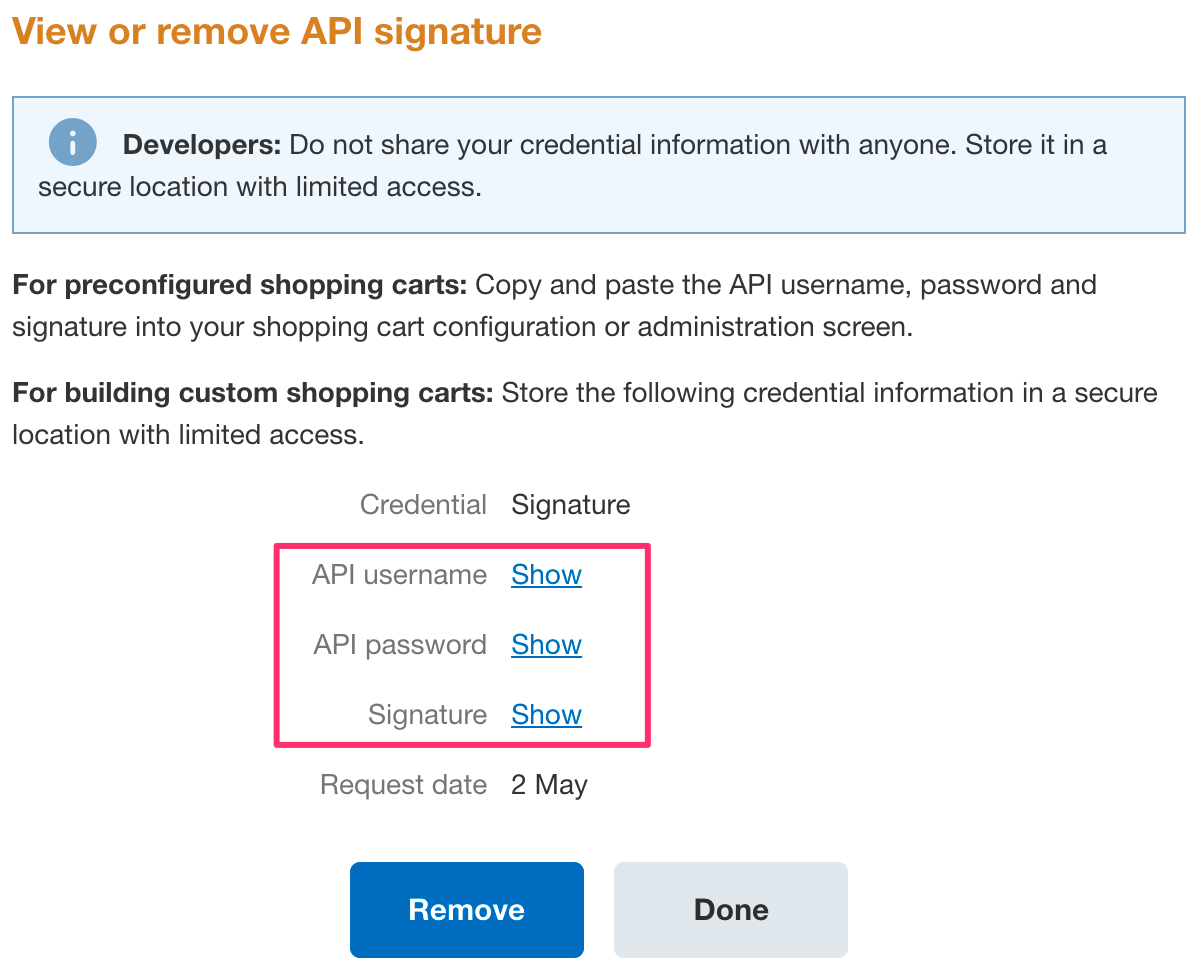Screen dimensions: 1194x976
Task: Click the Credential field label
Action: point(423,505)
